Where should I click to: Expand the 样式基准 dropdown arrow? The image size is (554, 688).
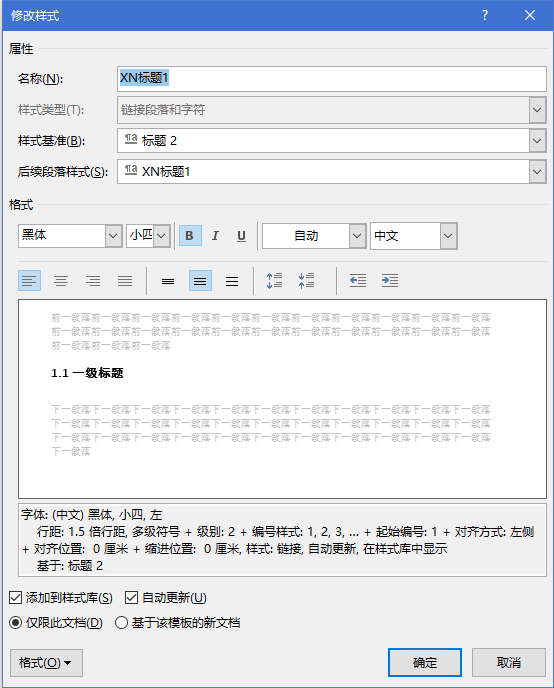click(x=537, y=141)
